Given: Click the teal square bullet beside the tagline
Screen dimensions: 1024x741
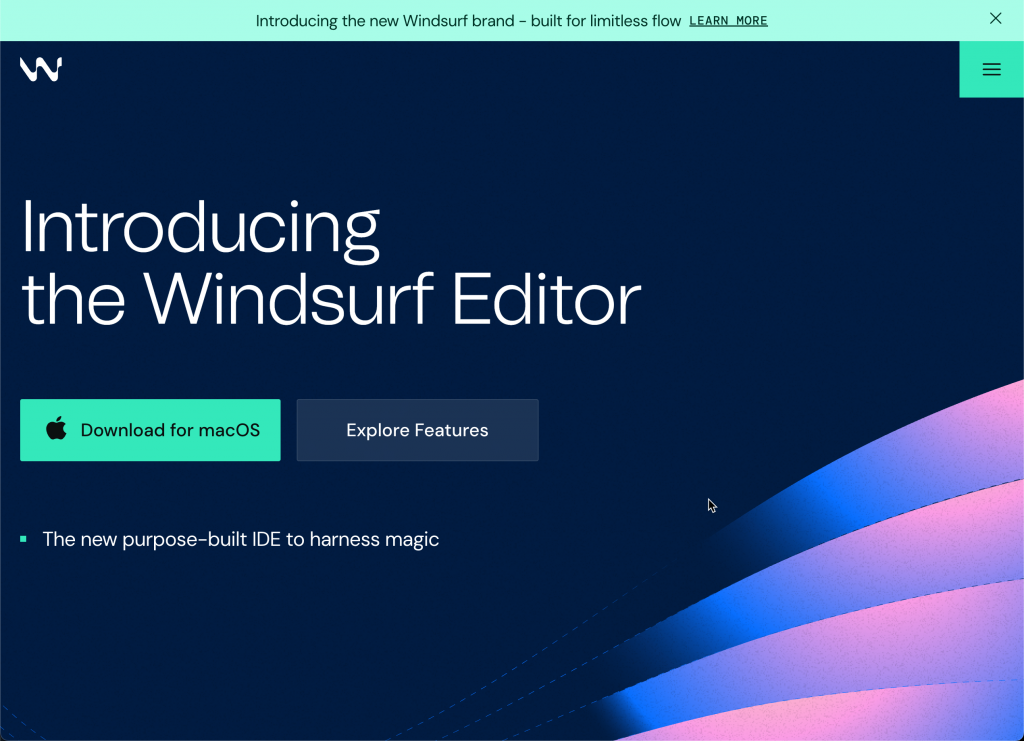Looking at the screenshot, I should [x=23, y=540].
